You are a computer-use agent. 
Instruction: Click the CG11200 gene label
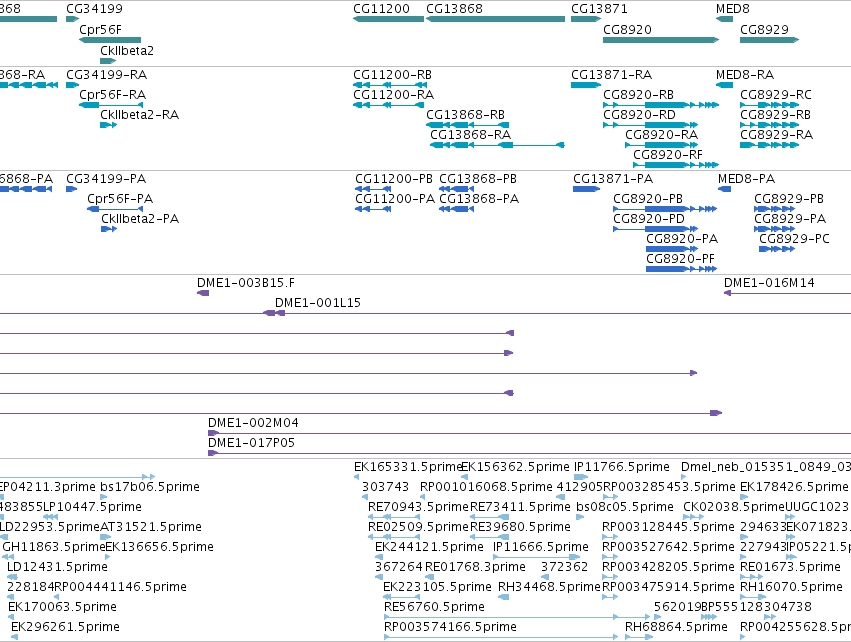point(381,9)
